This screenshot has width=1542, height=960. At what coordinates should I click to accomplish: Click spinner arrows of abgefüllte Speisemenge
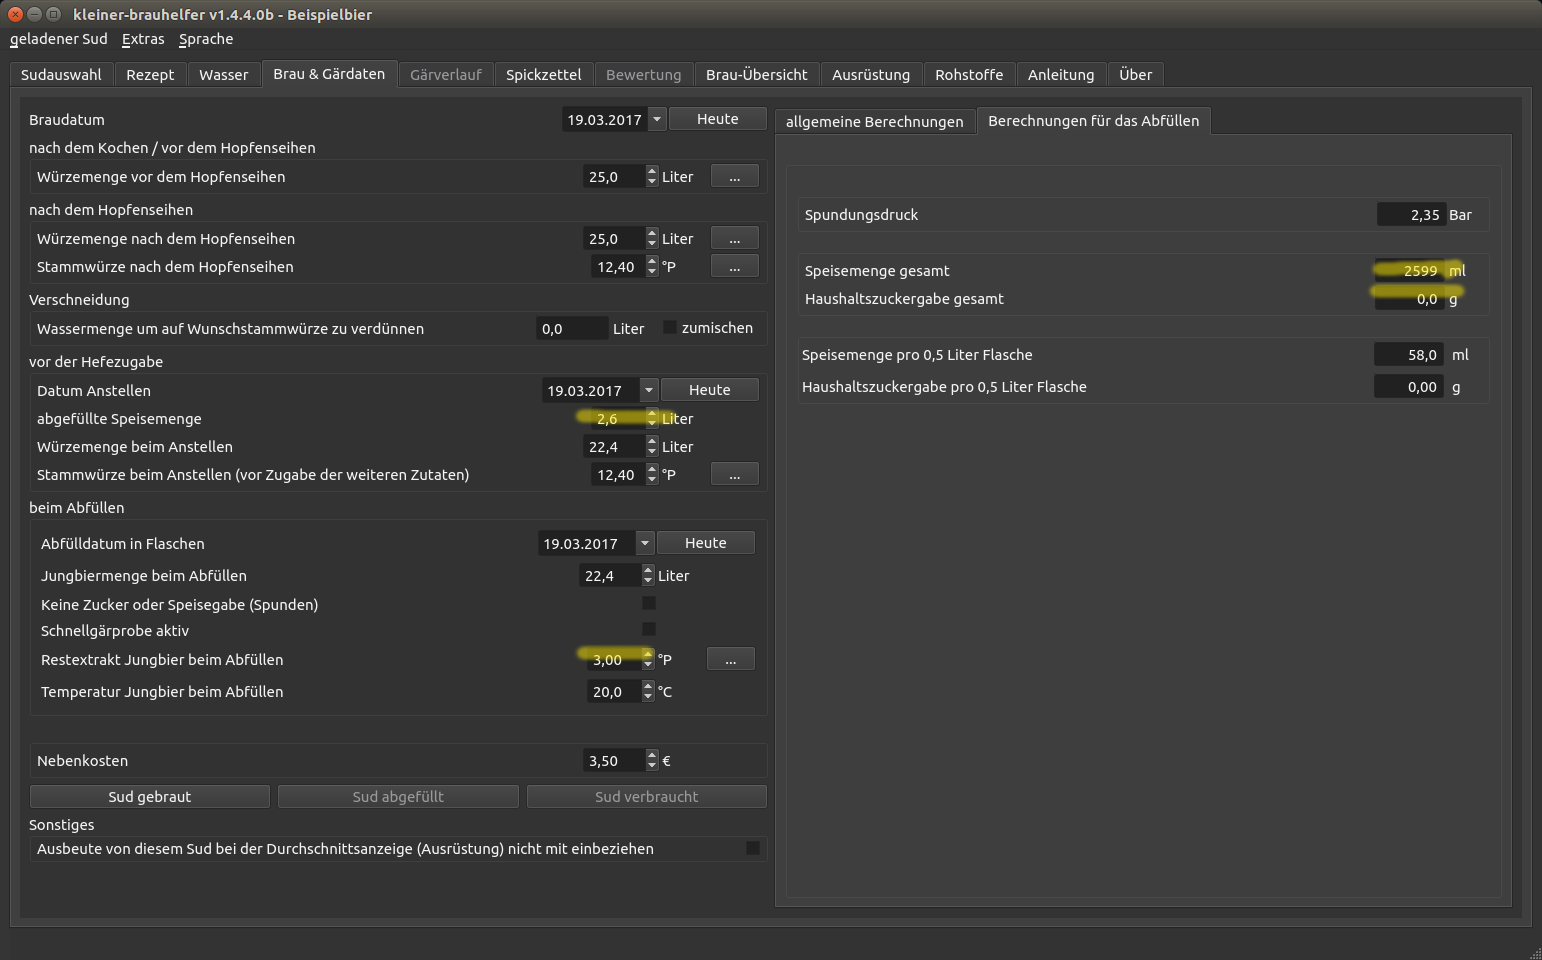(x=652, y=419)
